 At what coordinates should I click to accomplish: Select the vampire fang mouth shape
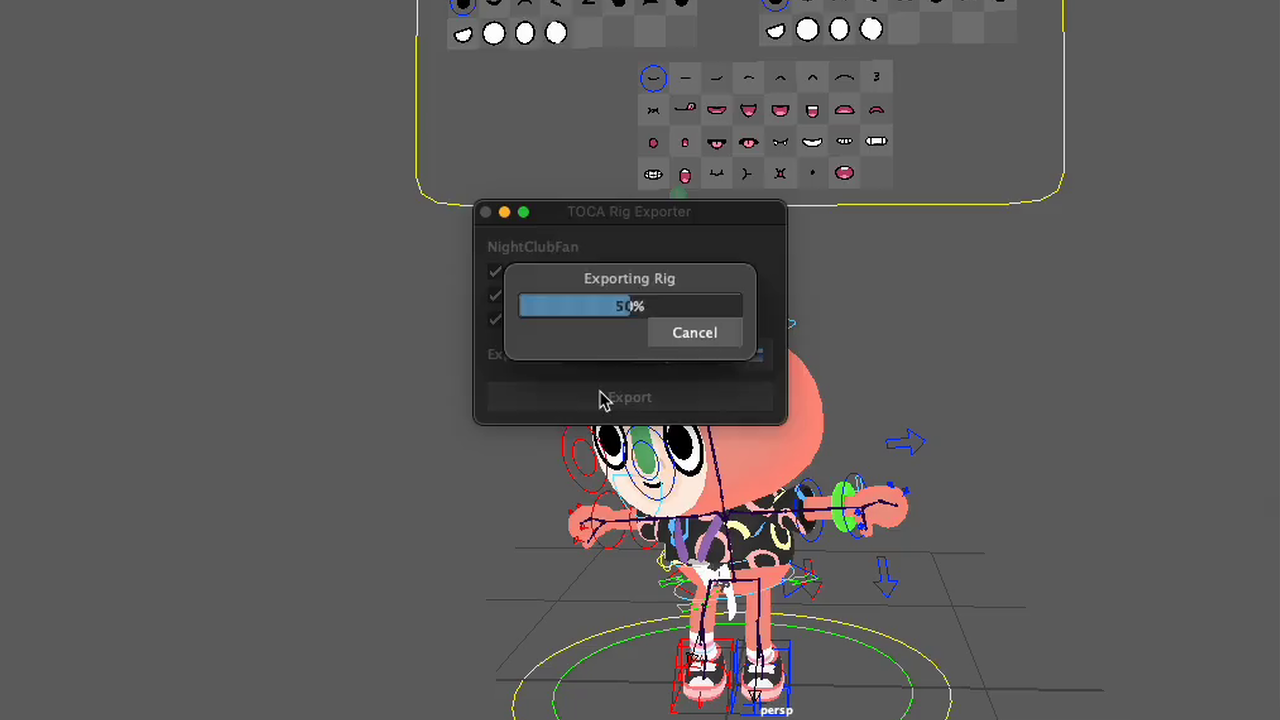pos(780,142)
